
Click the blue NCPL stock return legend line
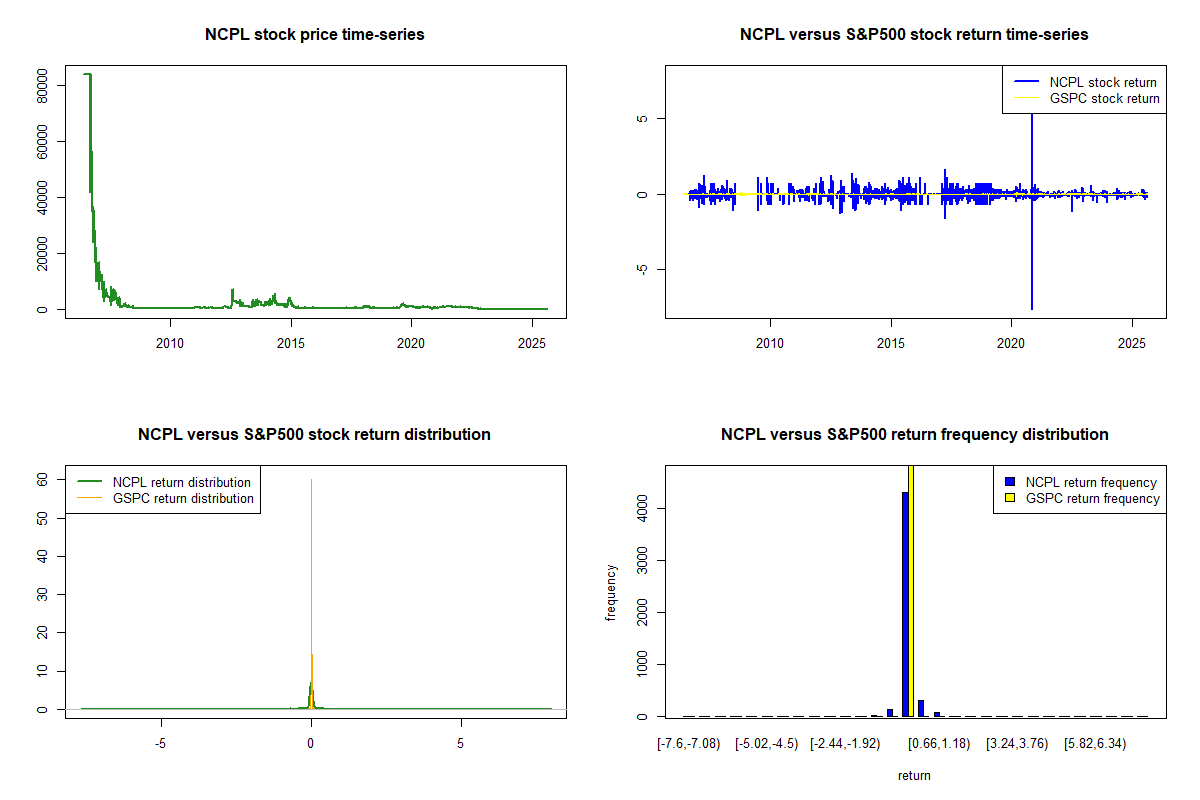pyautogui.click(x=1025, y=83)
